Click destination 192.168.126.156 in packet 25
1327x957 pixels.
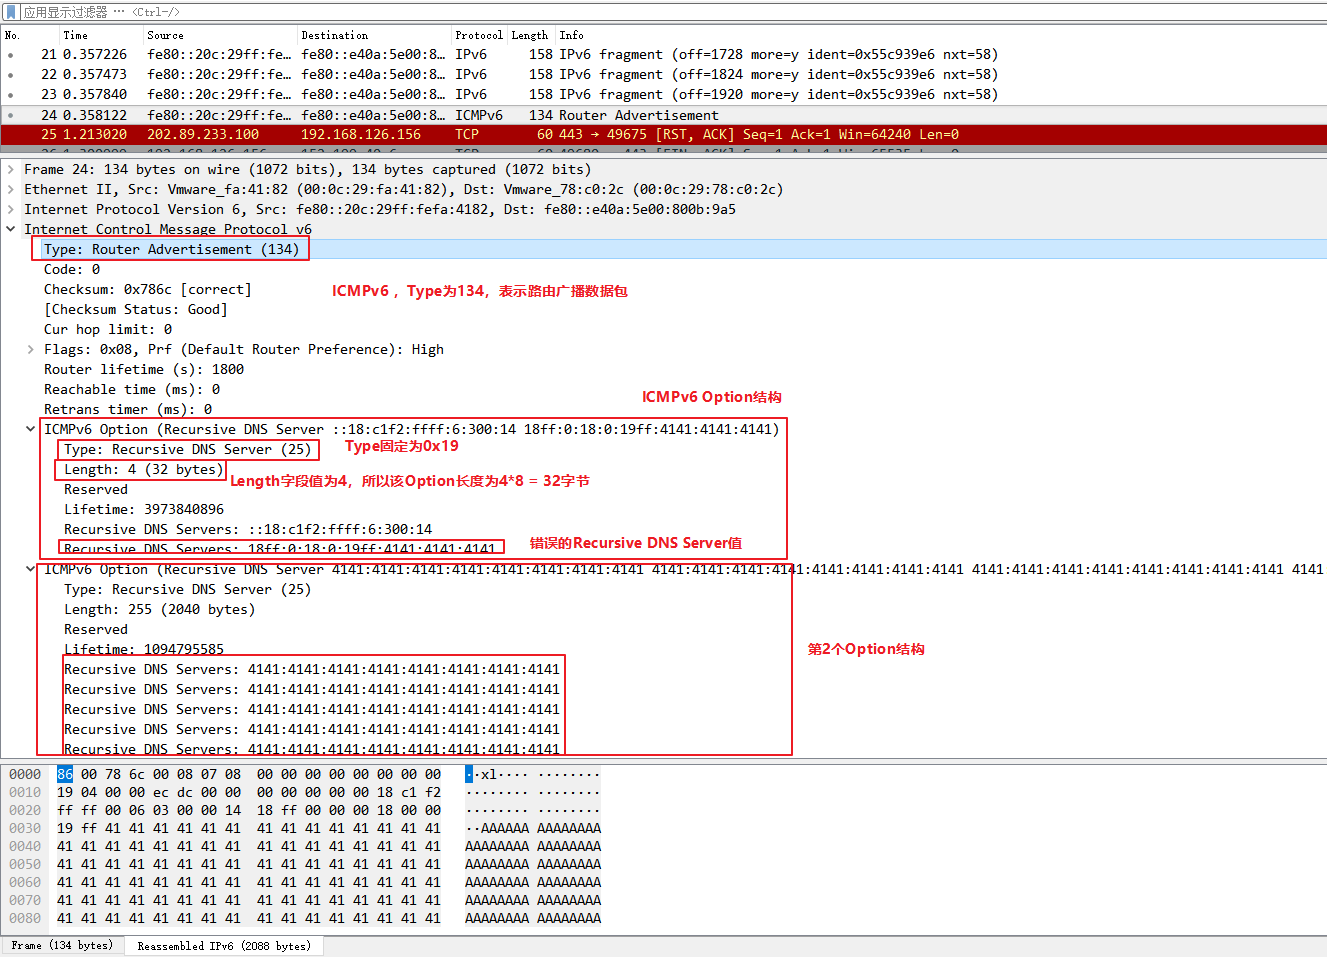(x=361, y=134)
